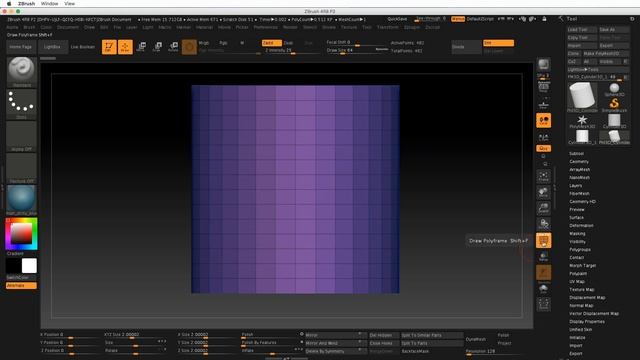This screenshot has width=640, height=360.
Task: Toggle the Rgb mode
Action: 223,43
